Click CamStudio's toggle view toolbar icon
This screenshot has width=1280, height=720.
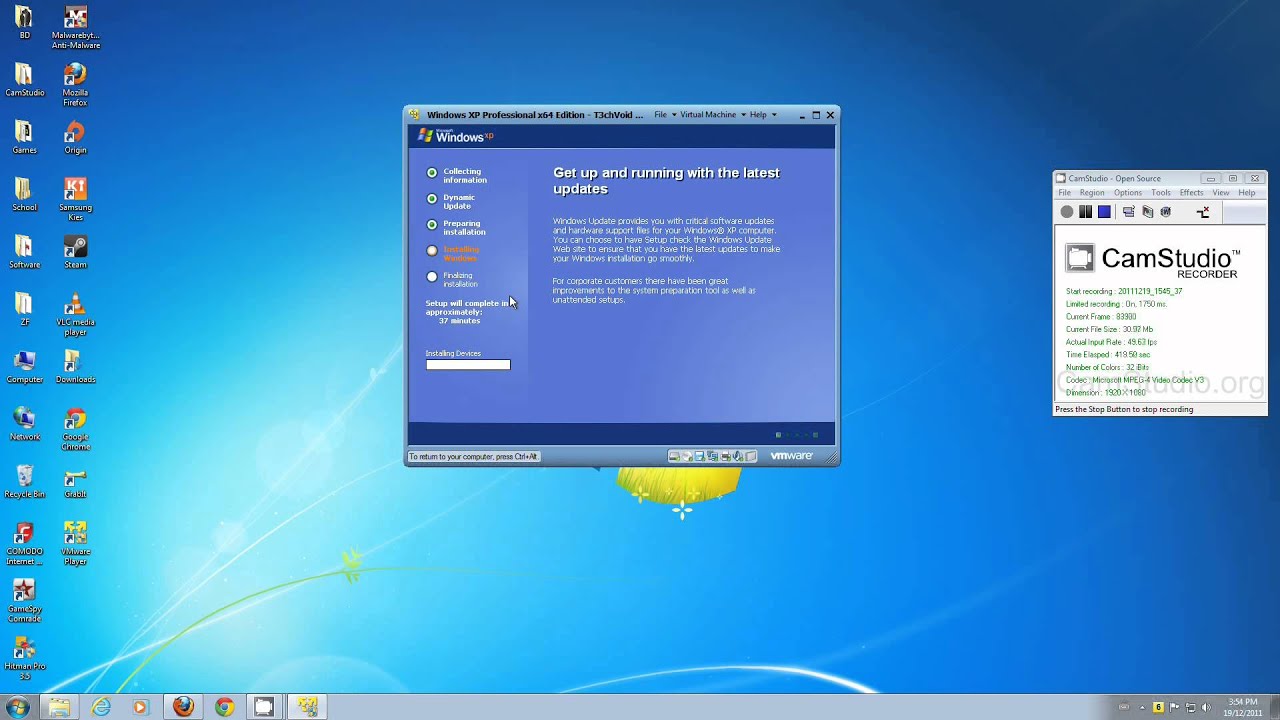(x=1129, y=212)
